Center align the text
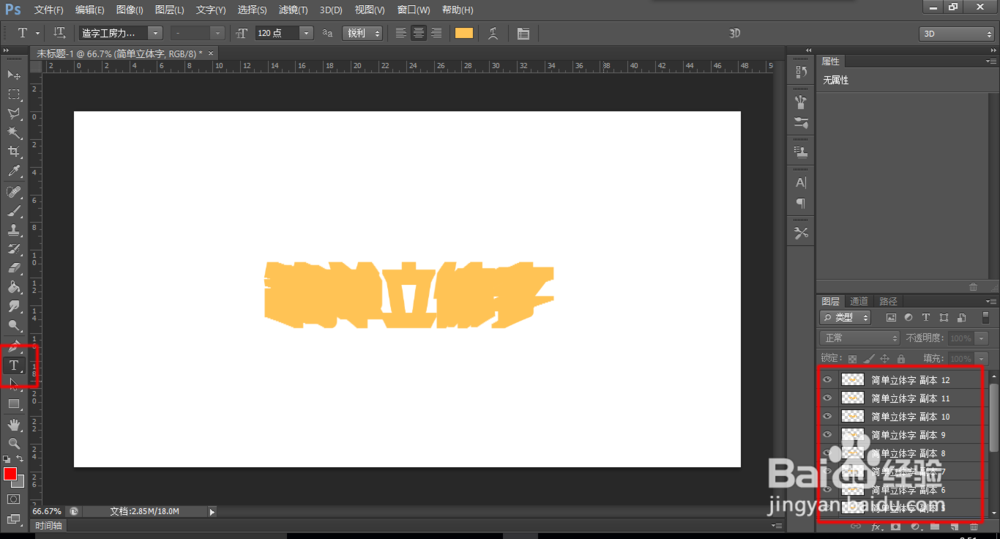Screen dimensions: 1000x539 418,33
